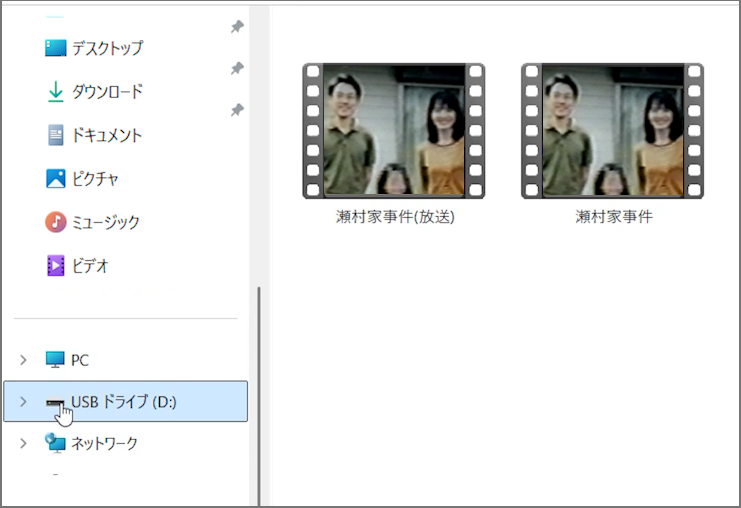Screen dimensions: 741x508
Task: Expand the PC tree node
Action: click(23, 360)
